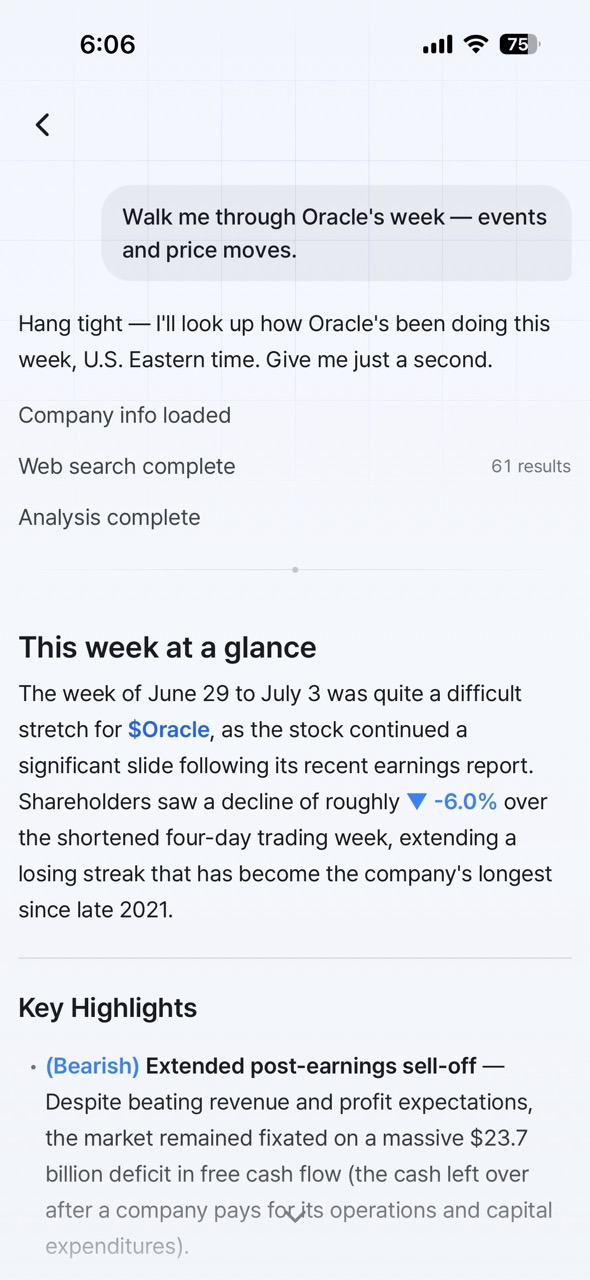
Task: Expand the Company info loaded step
Action: point(125,415)
